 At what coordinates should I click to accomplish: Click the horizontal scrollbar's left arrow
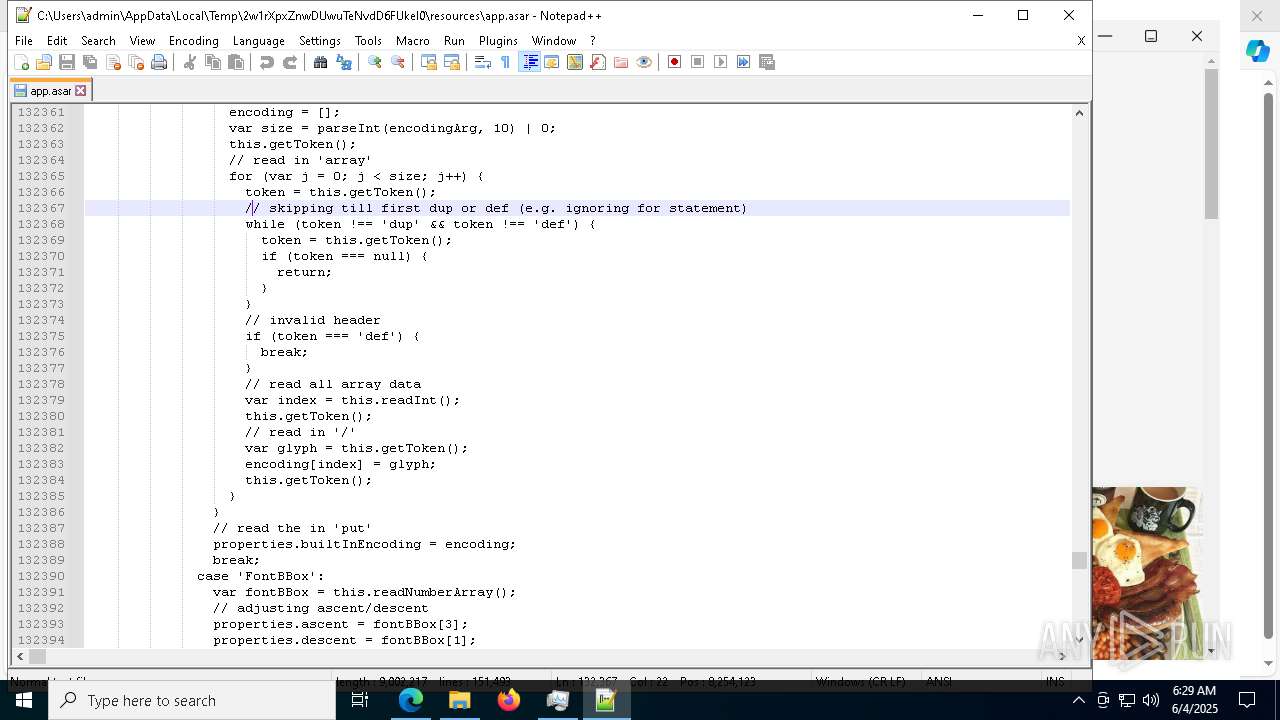20,656
